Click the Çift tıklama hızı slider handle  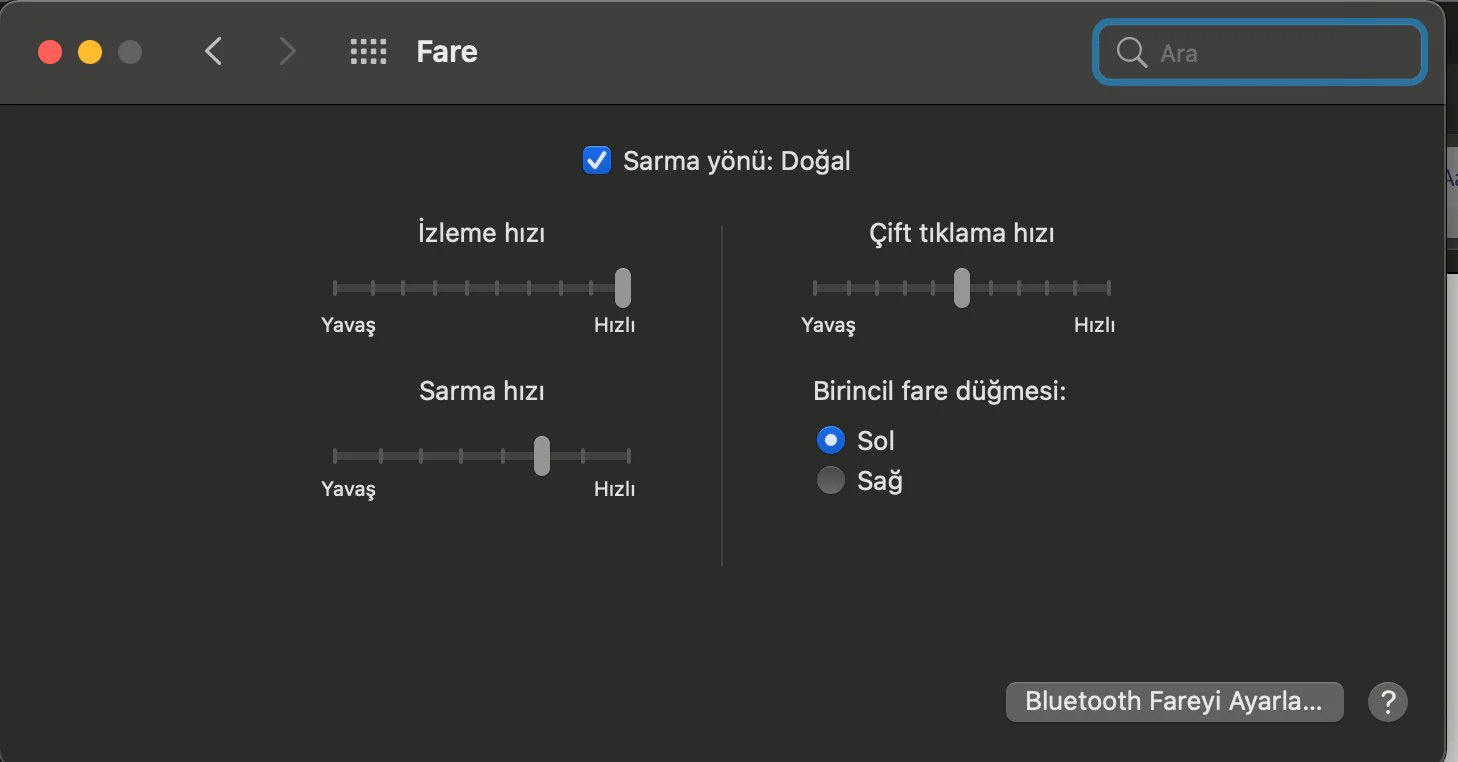tap(961, 288)
